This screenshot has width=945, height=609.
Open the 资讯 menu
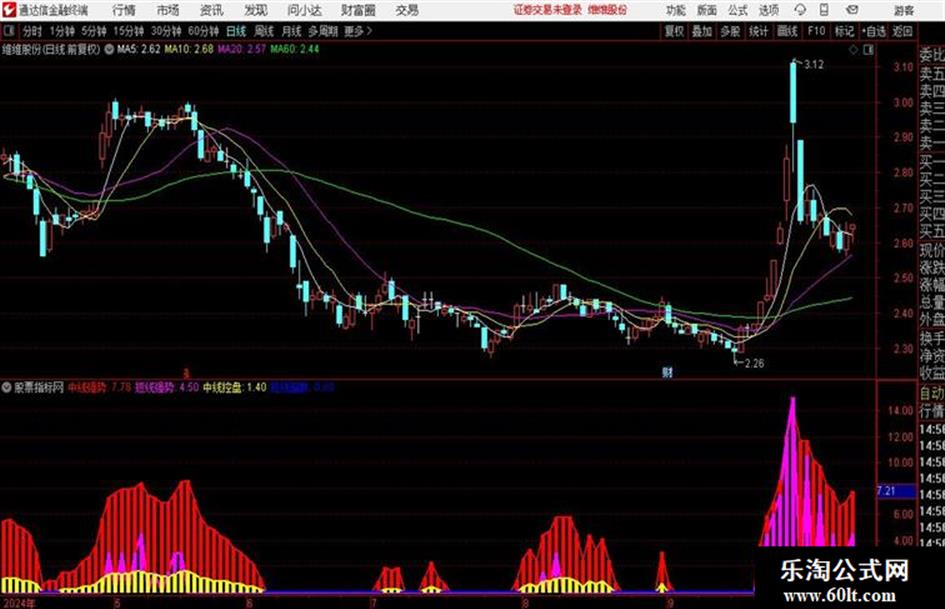click(211, 10)
